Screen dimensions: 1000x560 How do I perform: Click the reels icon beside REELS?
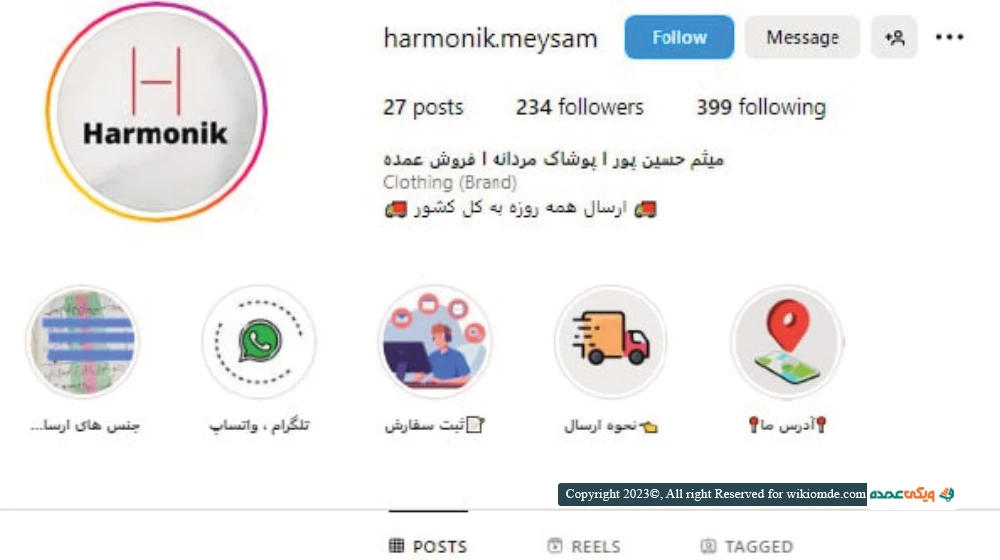555,546
